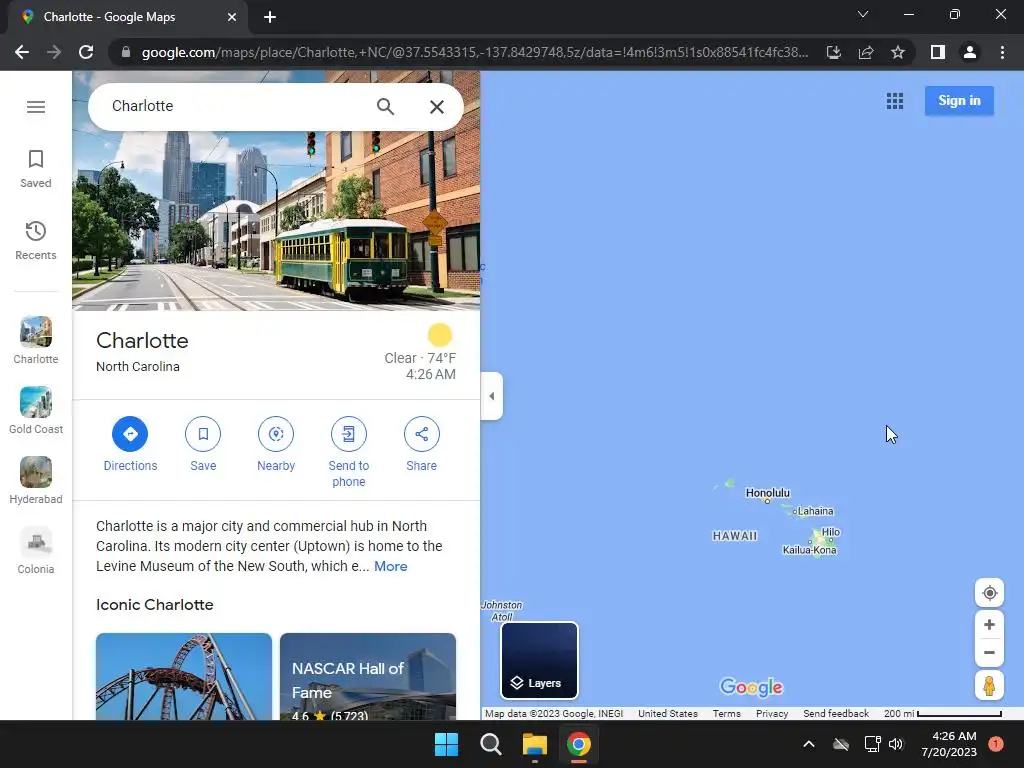Open Google apps grid
1024x768 pixels.
coord(895,101)
